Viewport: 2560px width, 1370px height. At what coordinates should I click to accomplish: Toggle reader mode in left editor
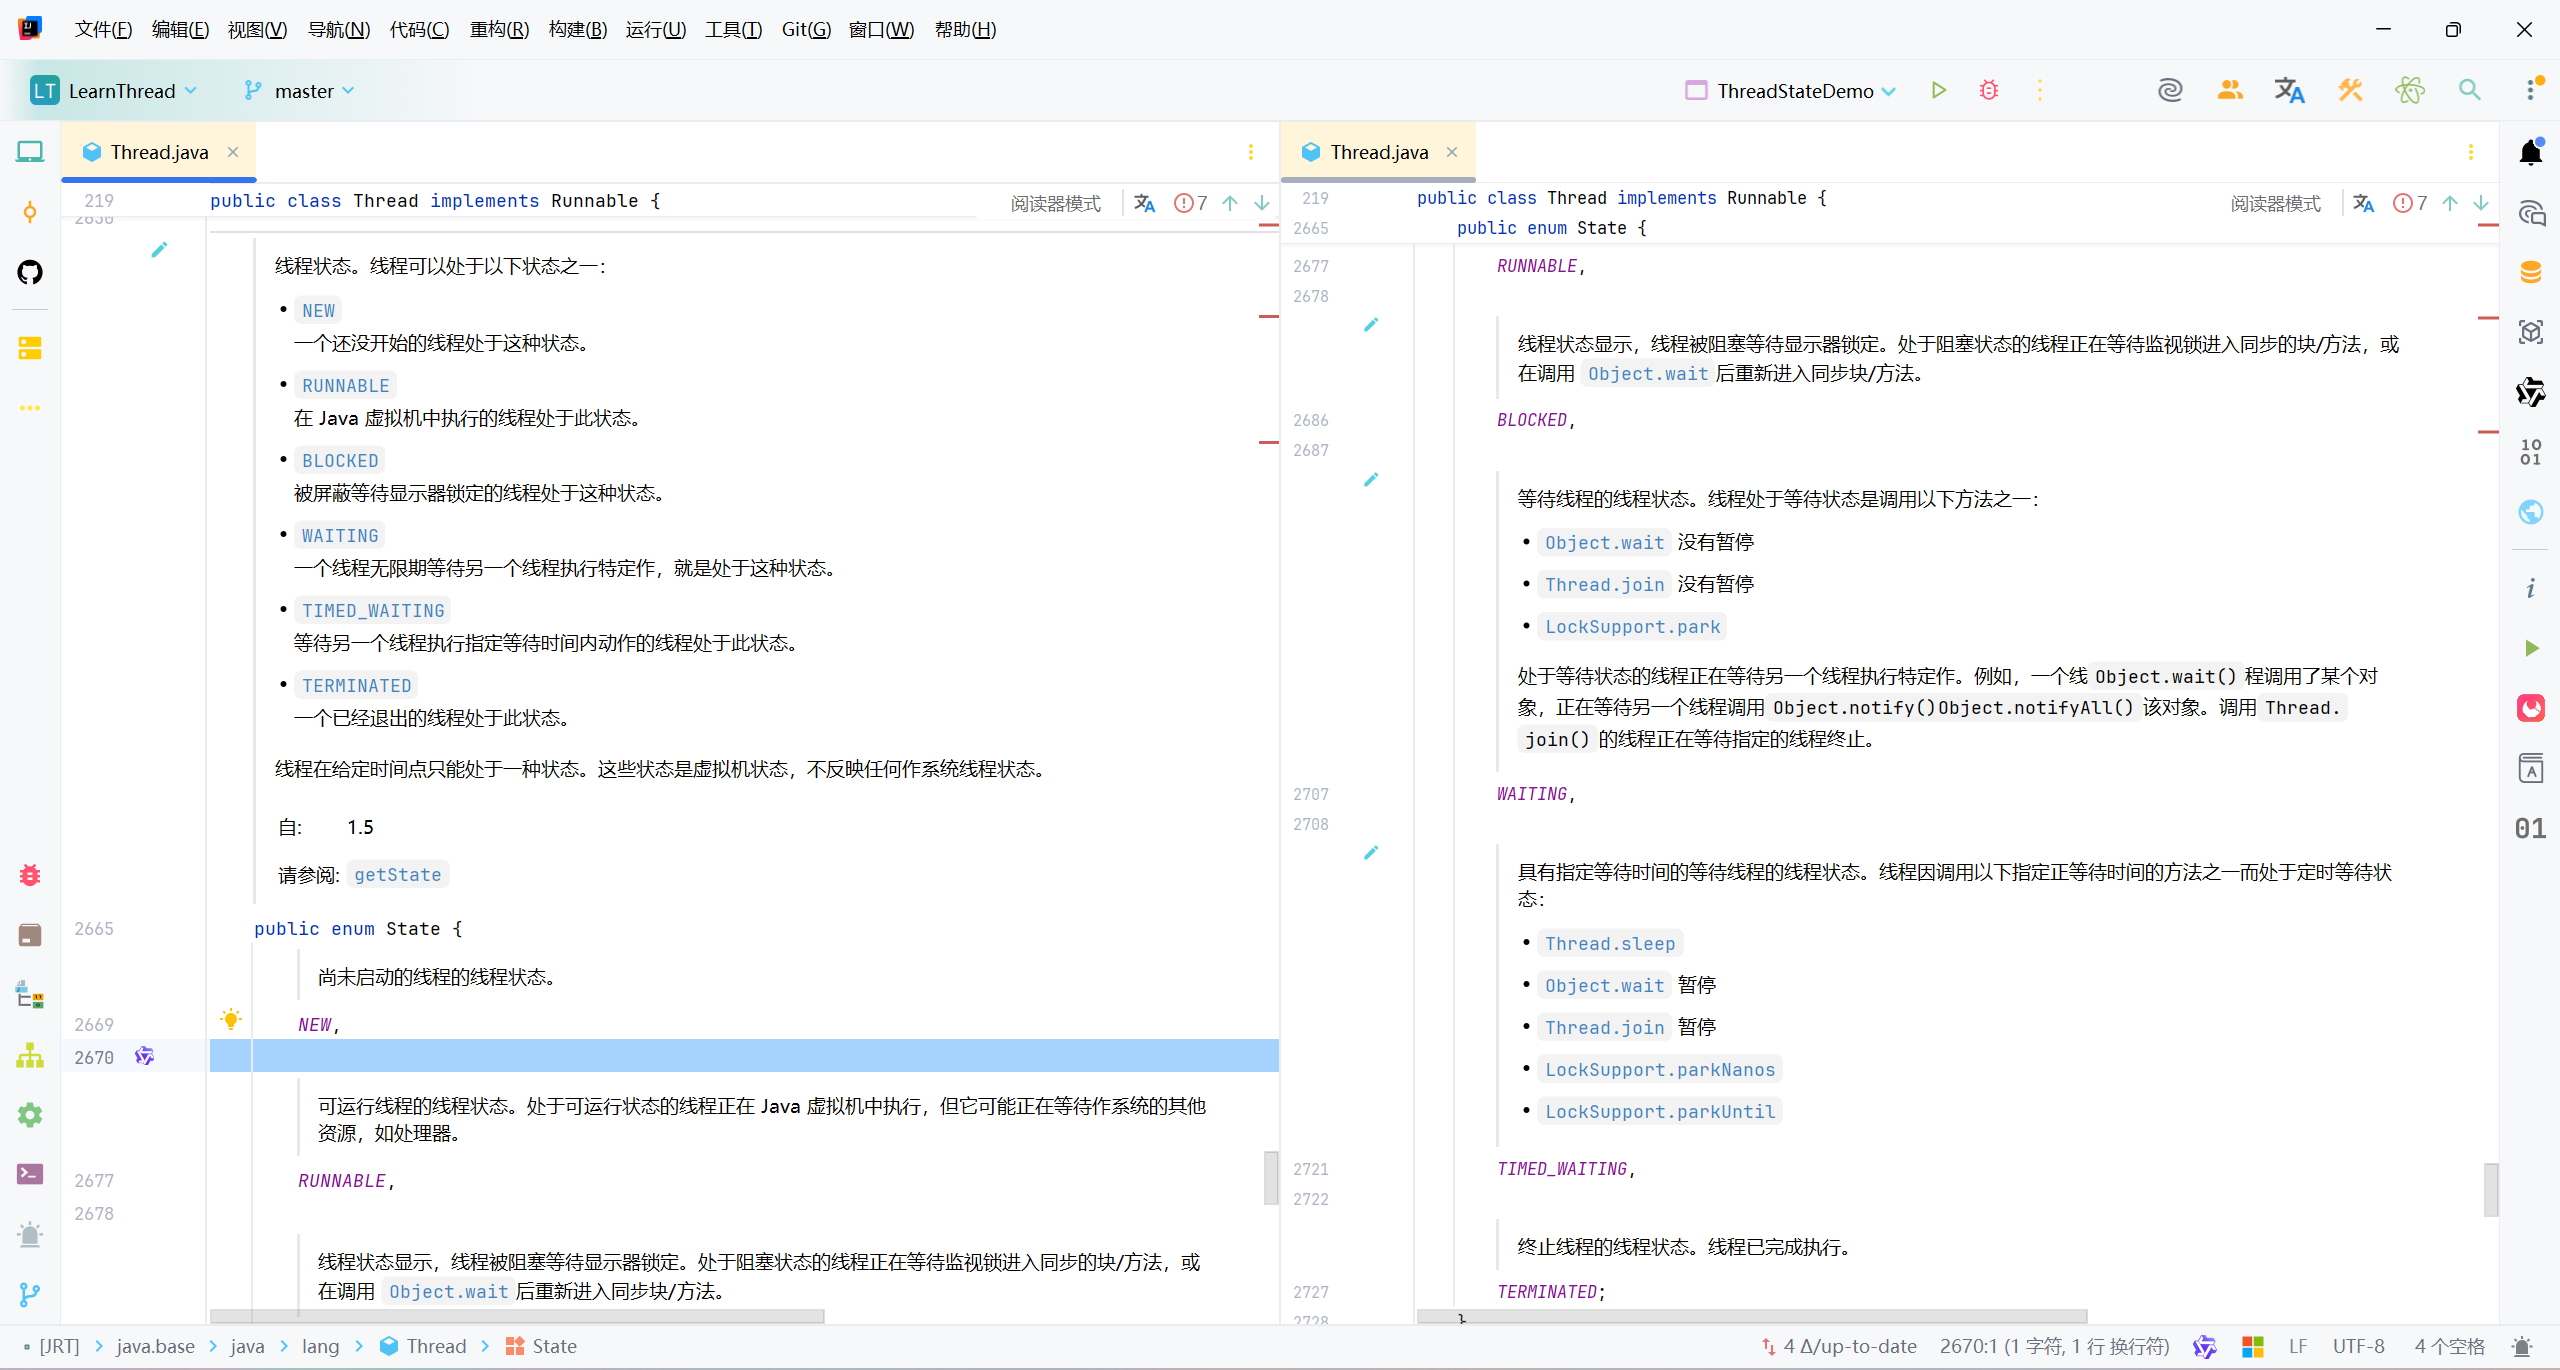pyautogui.click(x=1055, y=204)
